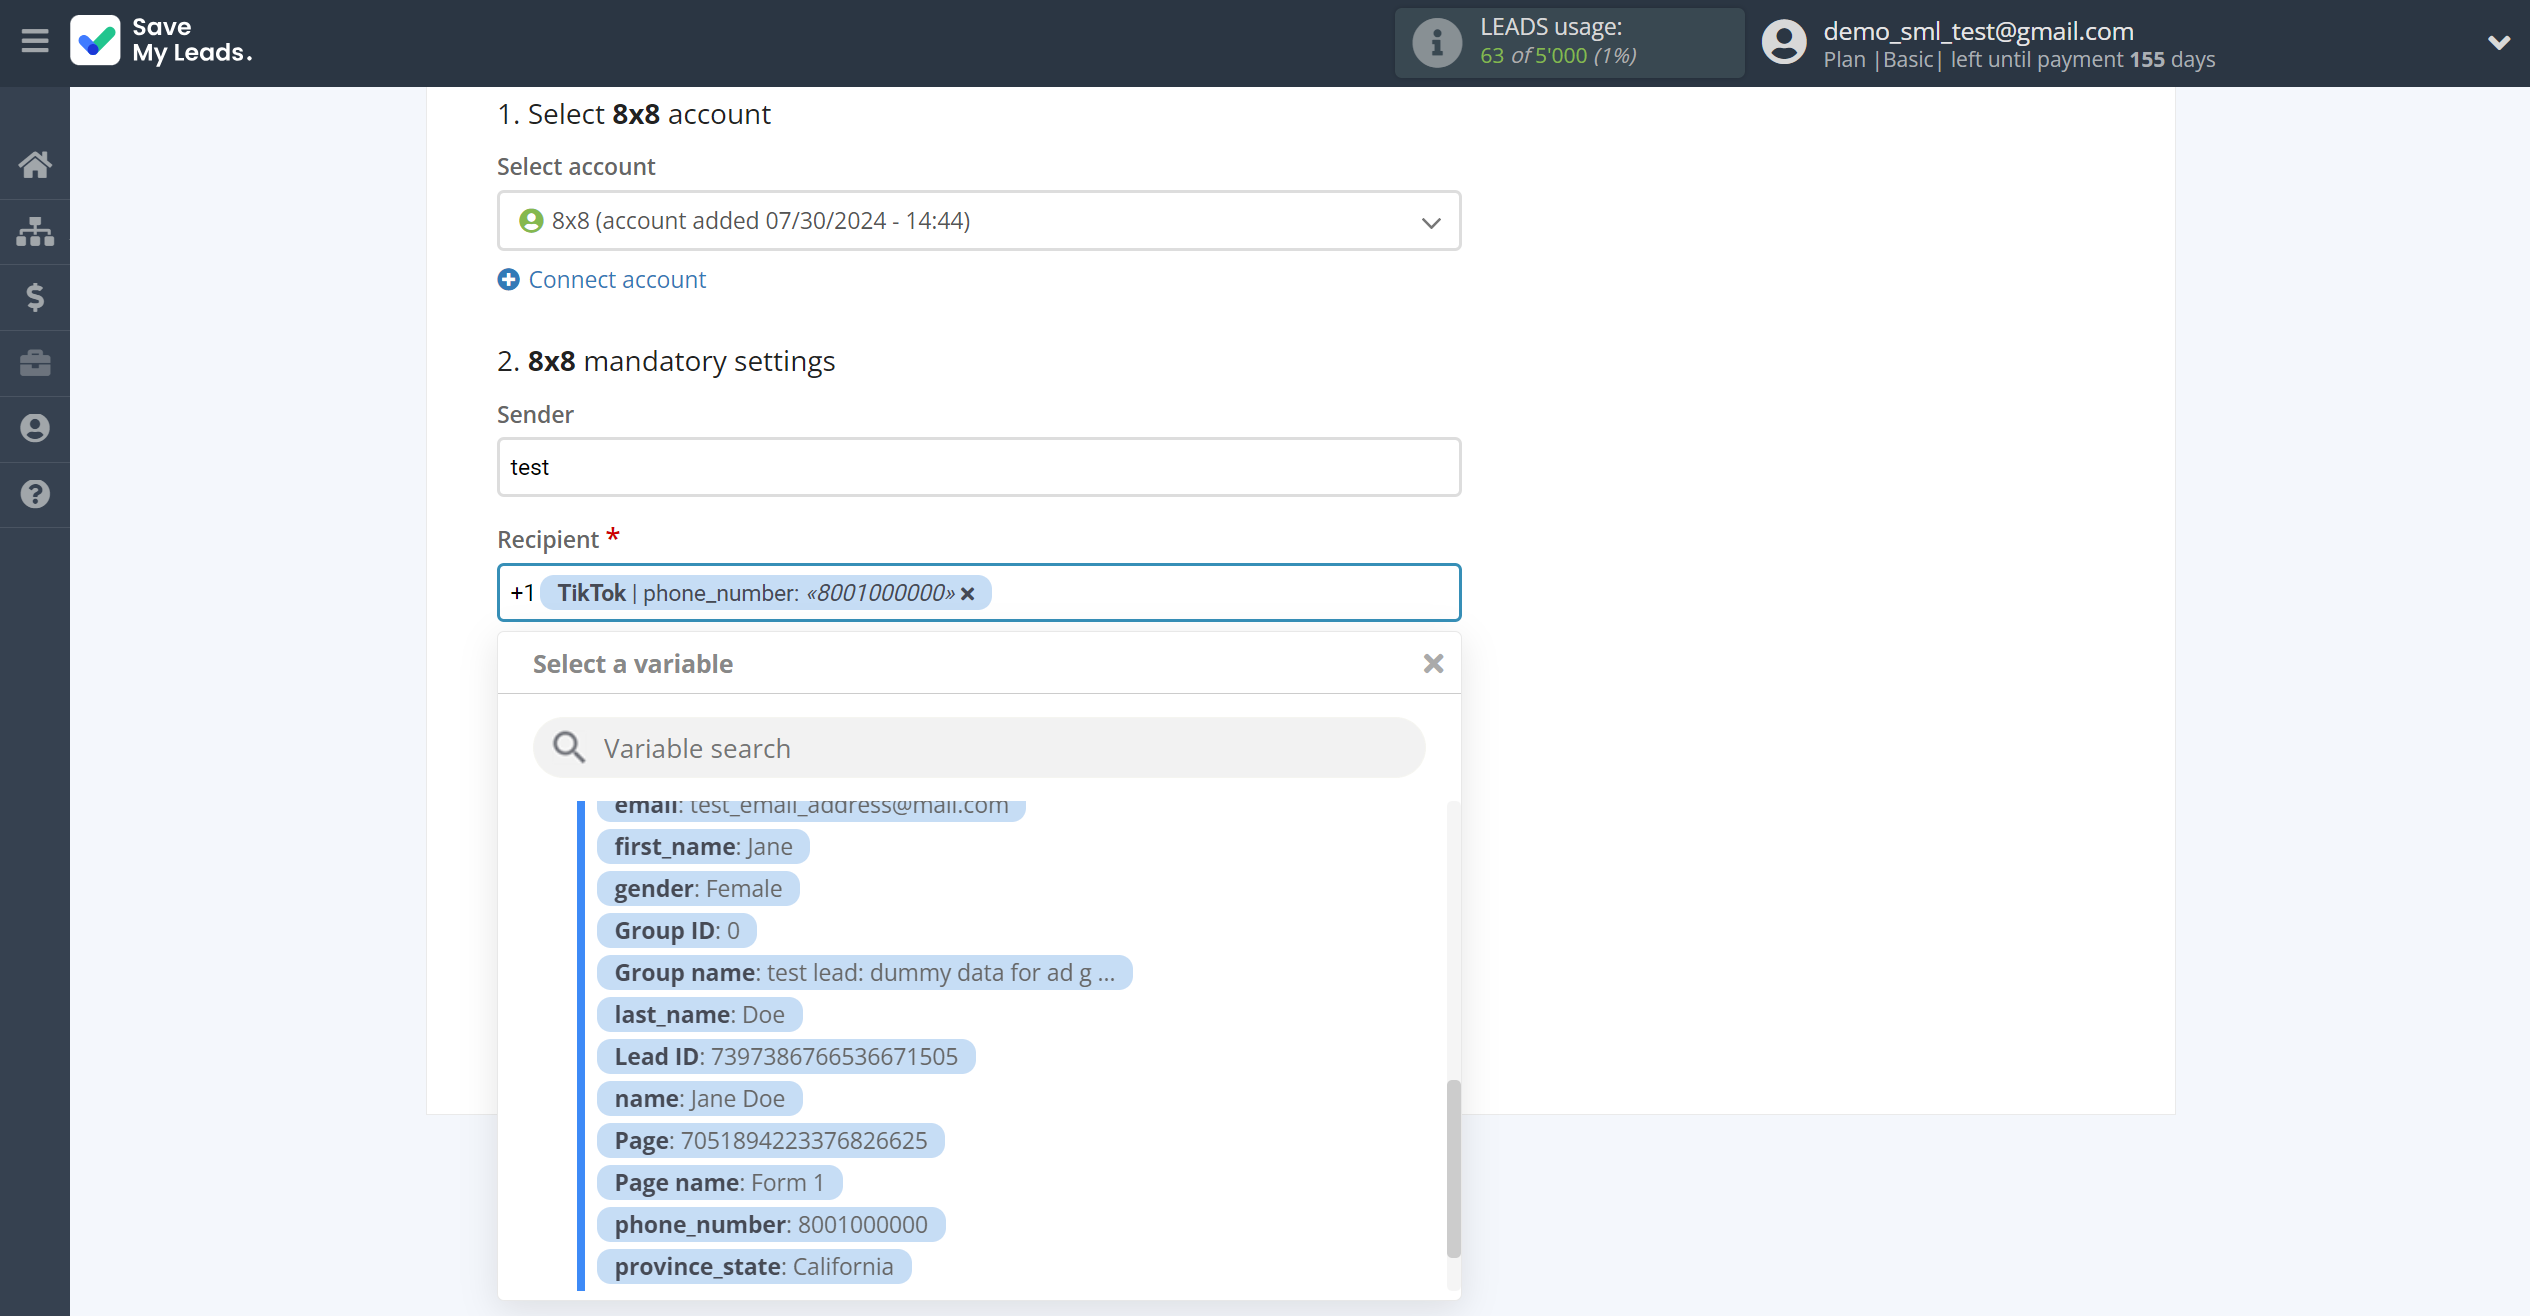2530x1316 pixels.
Task: Remove the TikTok phone_number tag
Action: click(x=967, y=594)
